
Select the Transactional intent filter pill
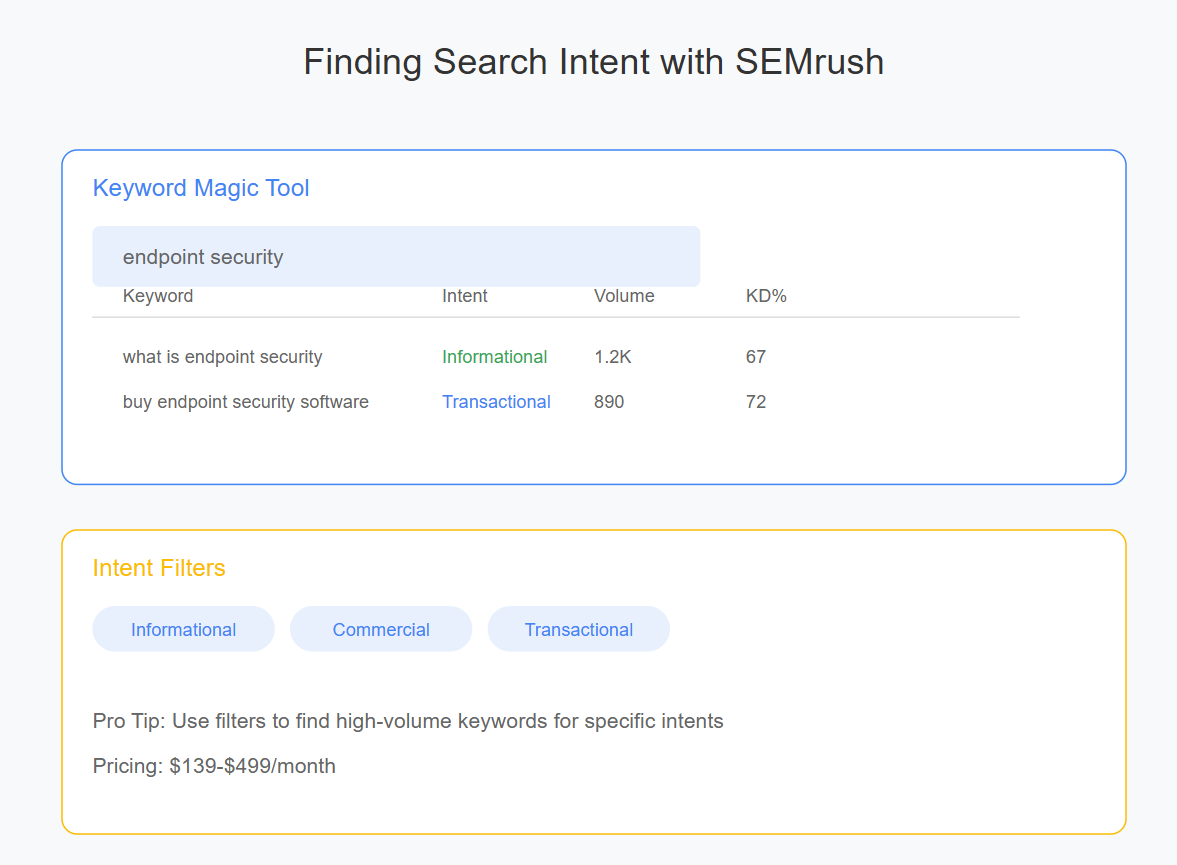pyautogui.click(x=579, y=629)
